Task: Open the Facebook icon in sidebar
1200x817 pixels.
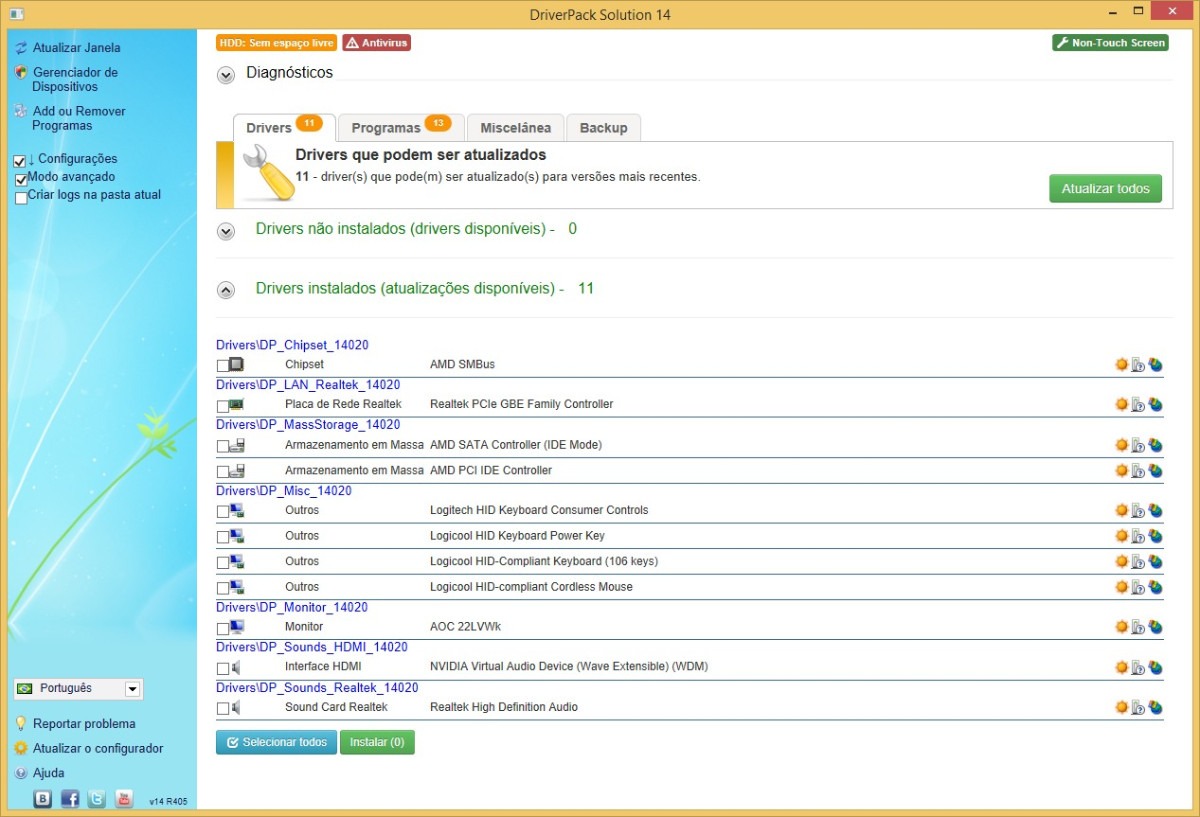Action: tap(70, 798)
